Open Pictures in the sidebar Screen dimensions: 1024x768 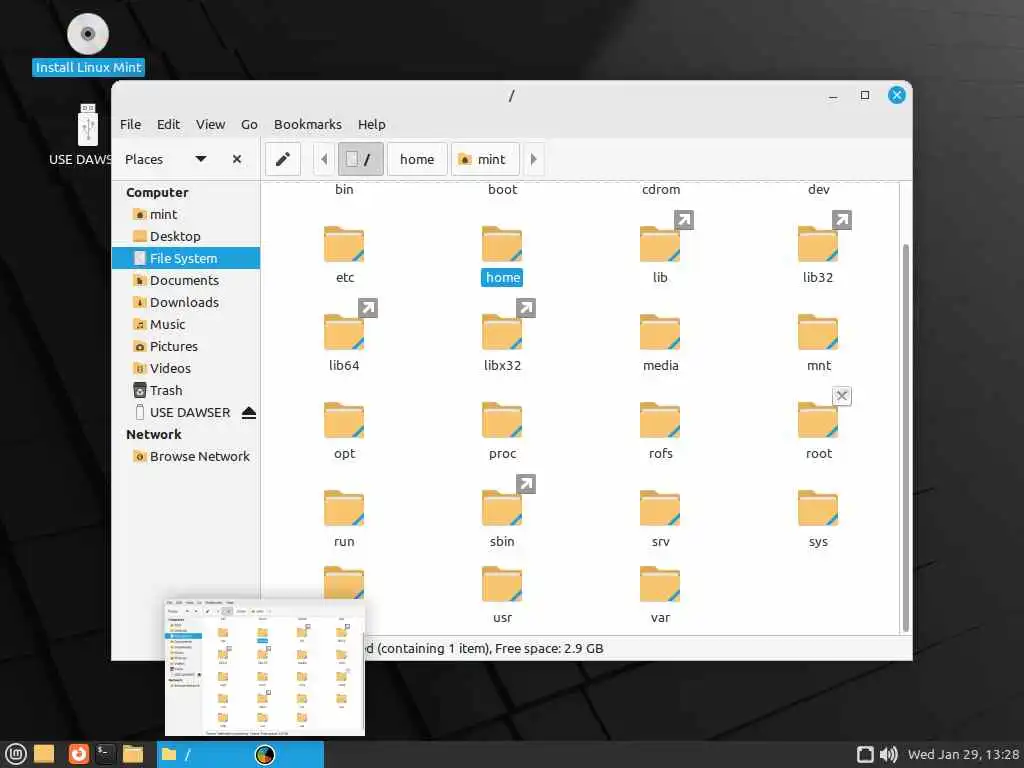[185, 346]
